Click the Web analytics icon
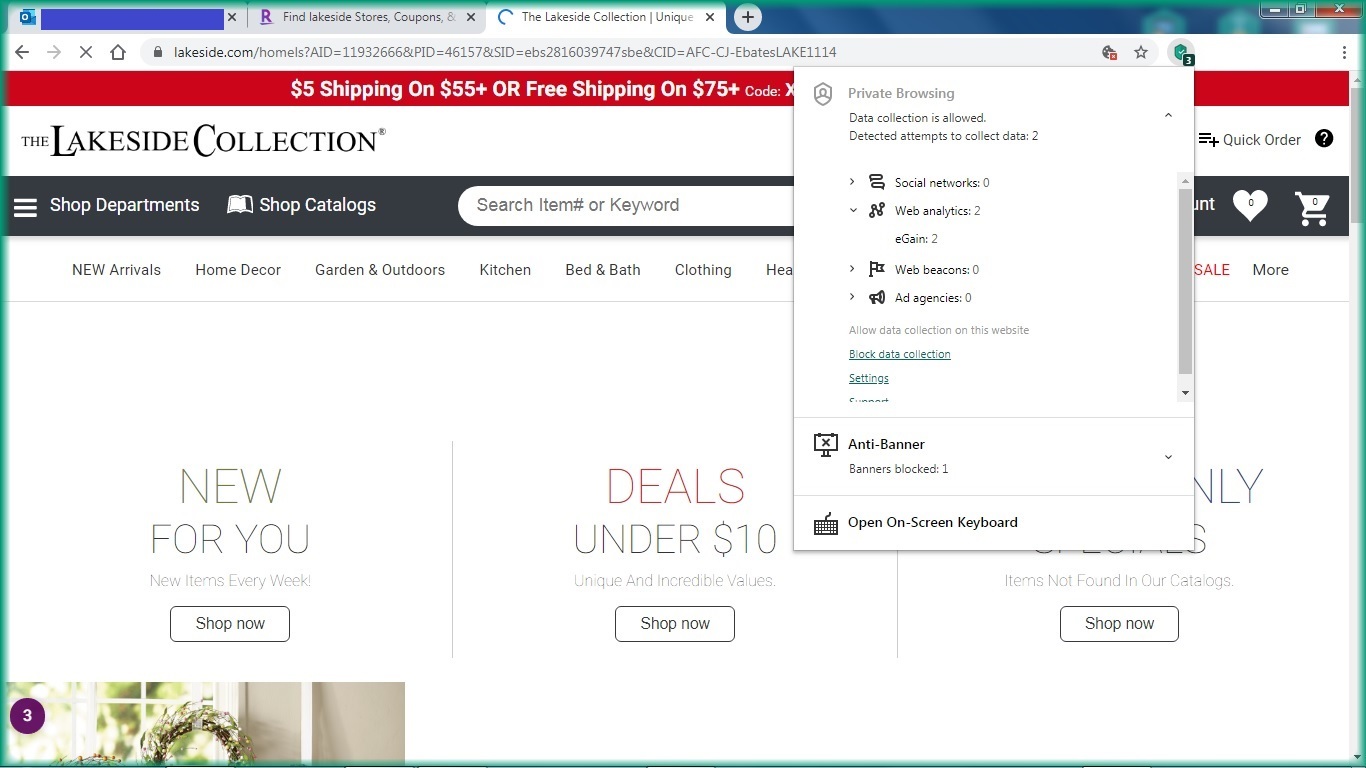This screenshot has width=1366, height=768. pyautogui.click(x=877, y=210)
